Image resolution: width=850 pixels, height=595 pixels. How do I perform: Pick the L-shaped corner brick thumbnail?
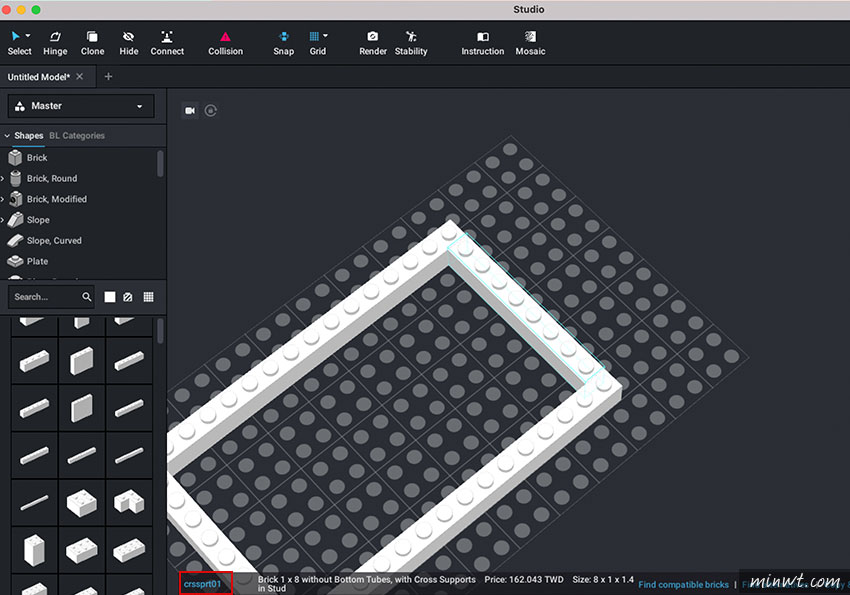129,502
